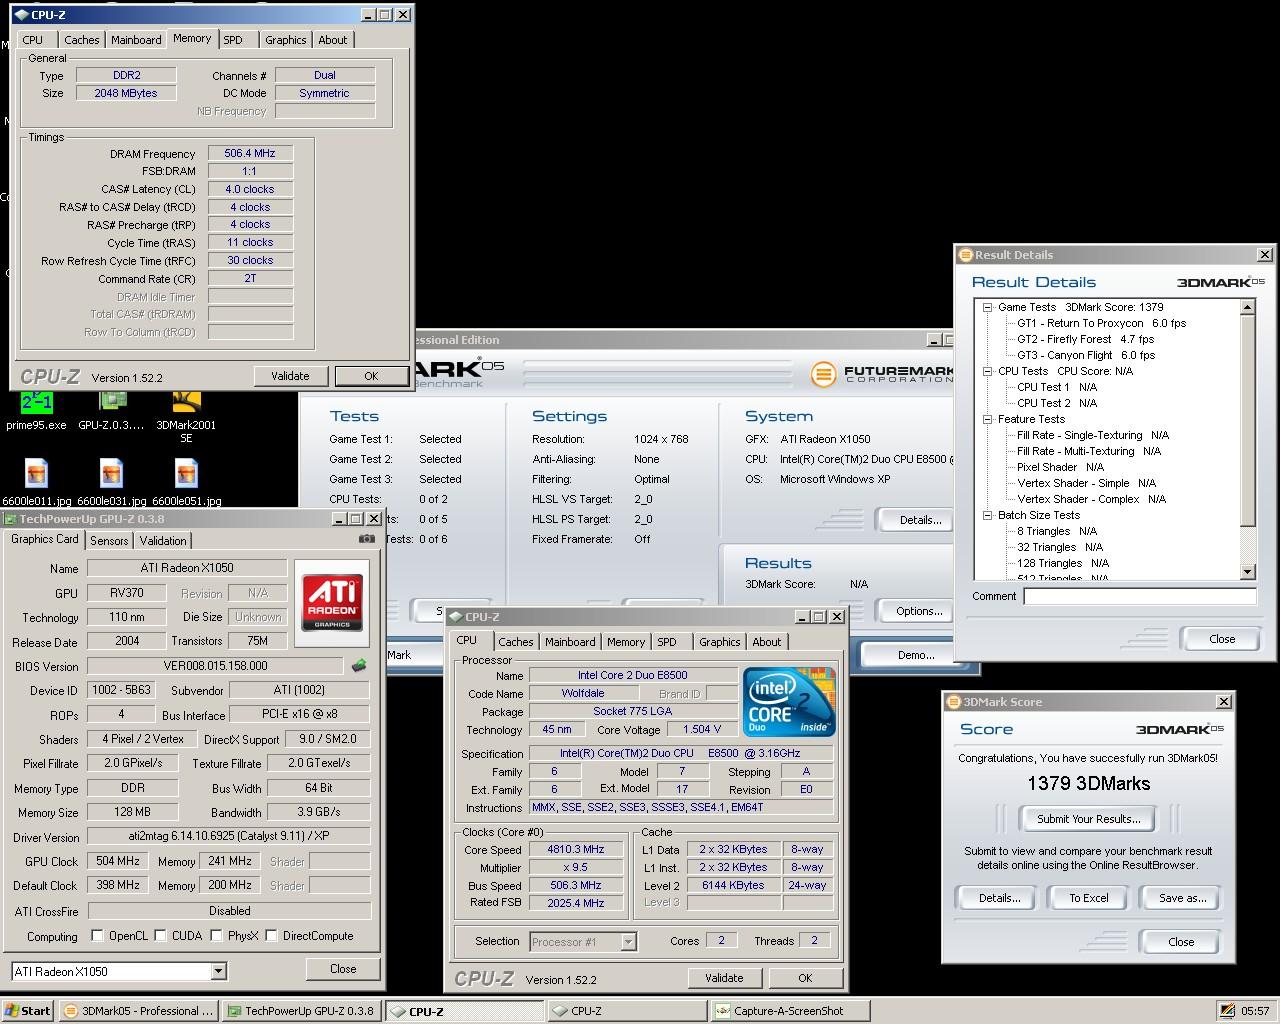Click Details... in 3DMark Score window
This screenshot has height=1024, width=1280.
(999, 898)
